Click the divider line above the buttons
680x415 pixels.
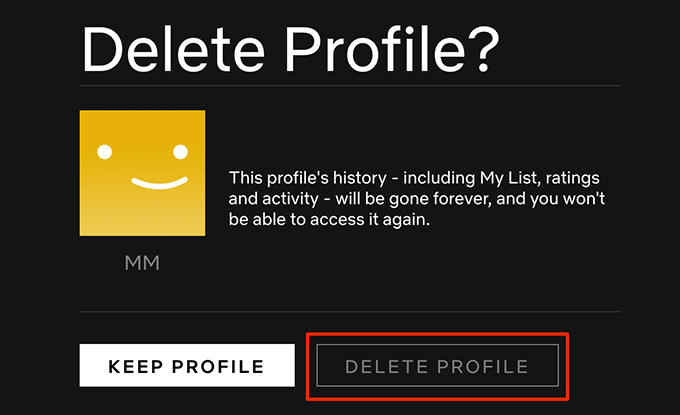point(350,311)
